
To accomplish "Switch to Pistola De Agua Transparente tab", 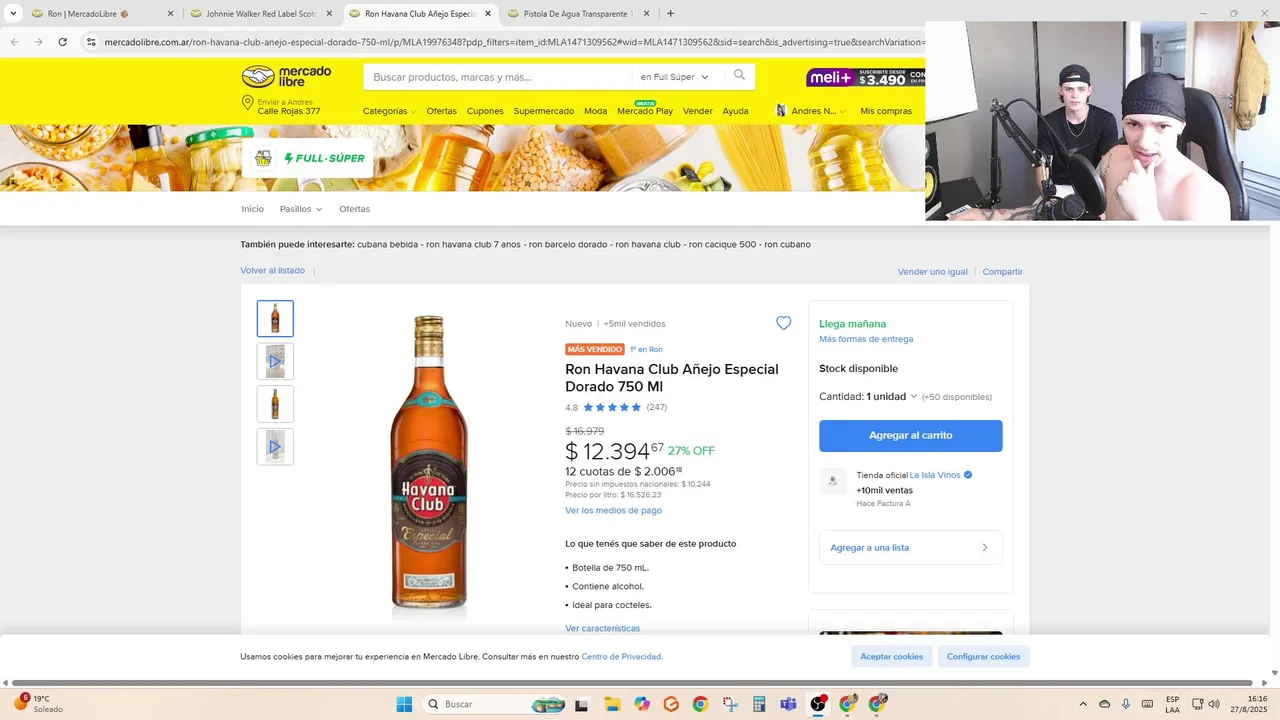I will (x=579, y=14).
